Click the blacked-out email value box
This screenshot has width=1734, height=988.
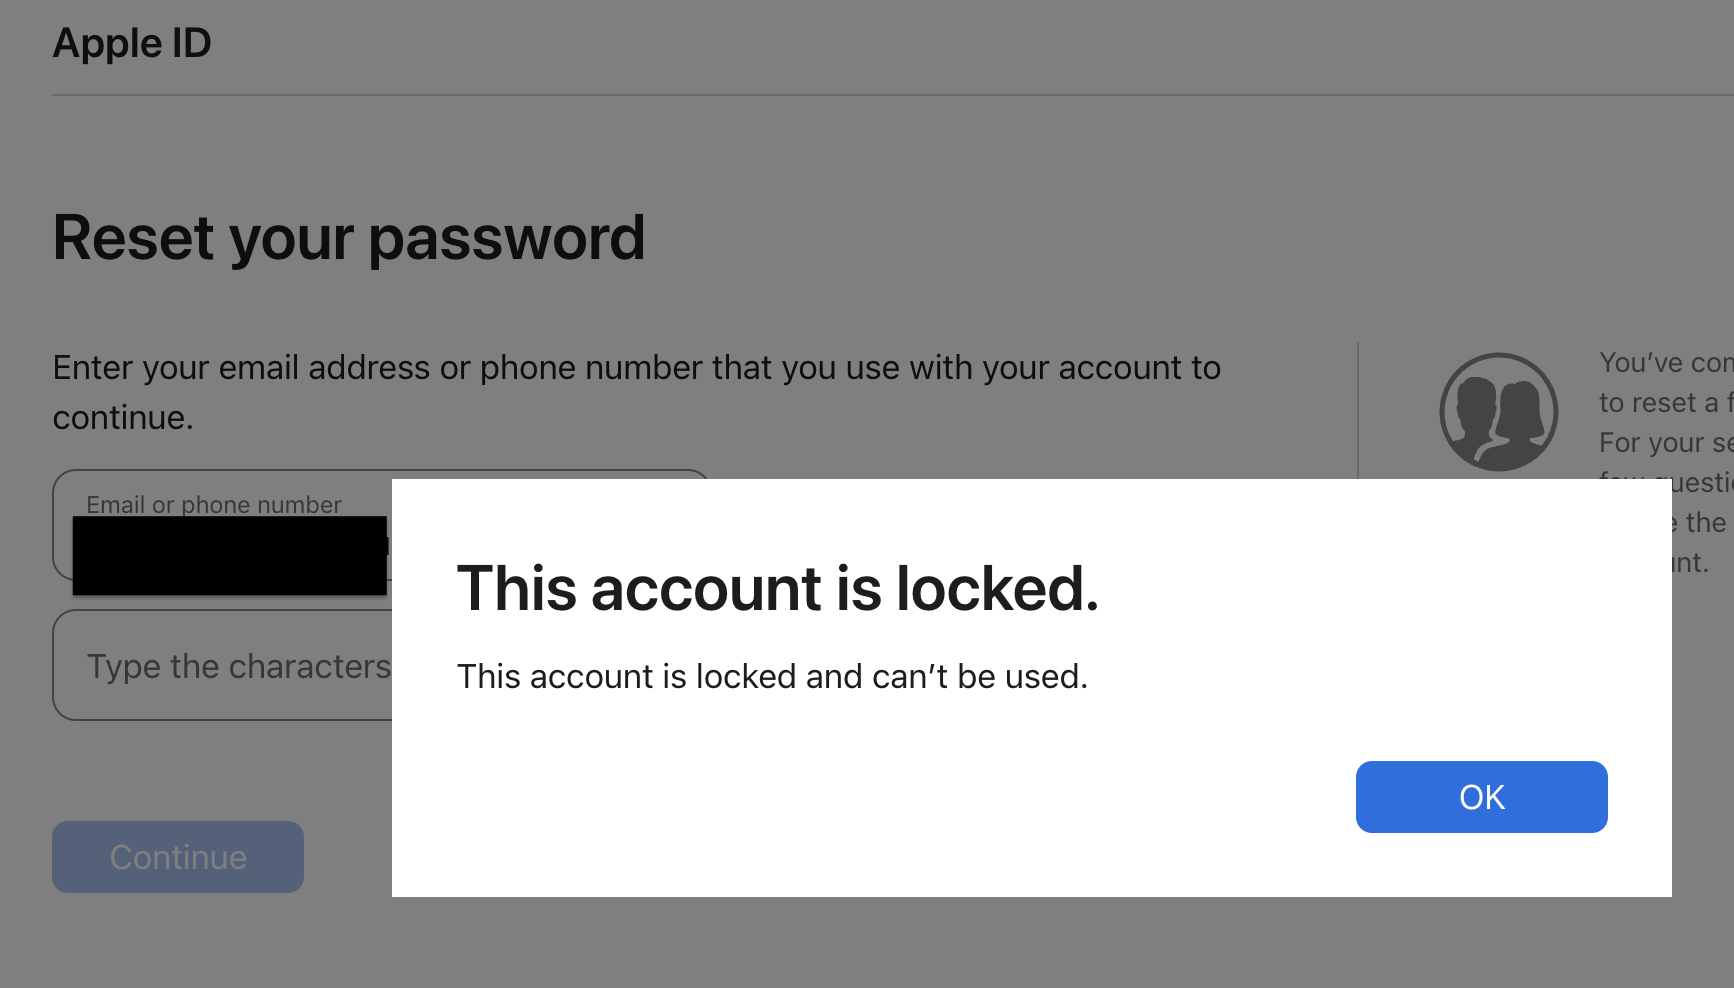click(229, 556)
